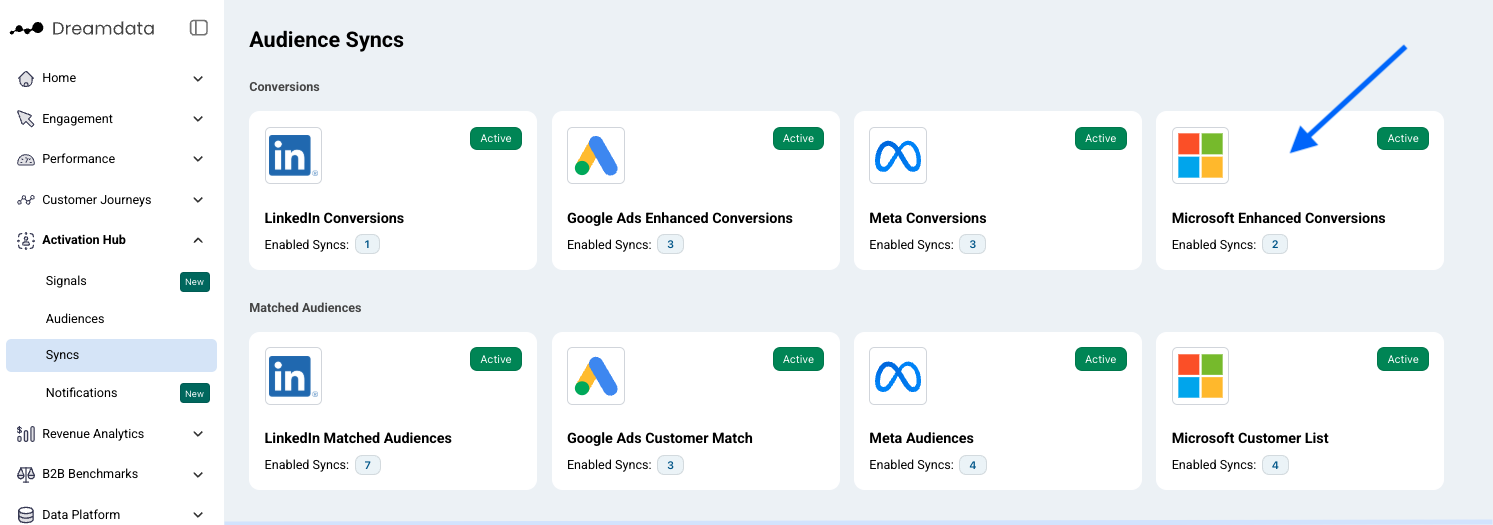
Task: Click the Google Ads Enhanced Conversions logo
Action: coord(596,155)
